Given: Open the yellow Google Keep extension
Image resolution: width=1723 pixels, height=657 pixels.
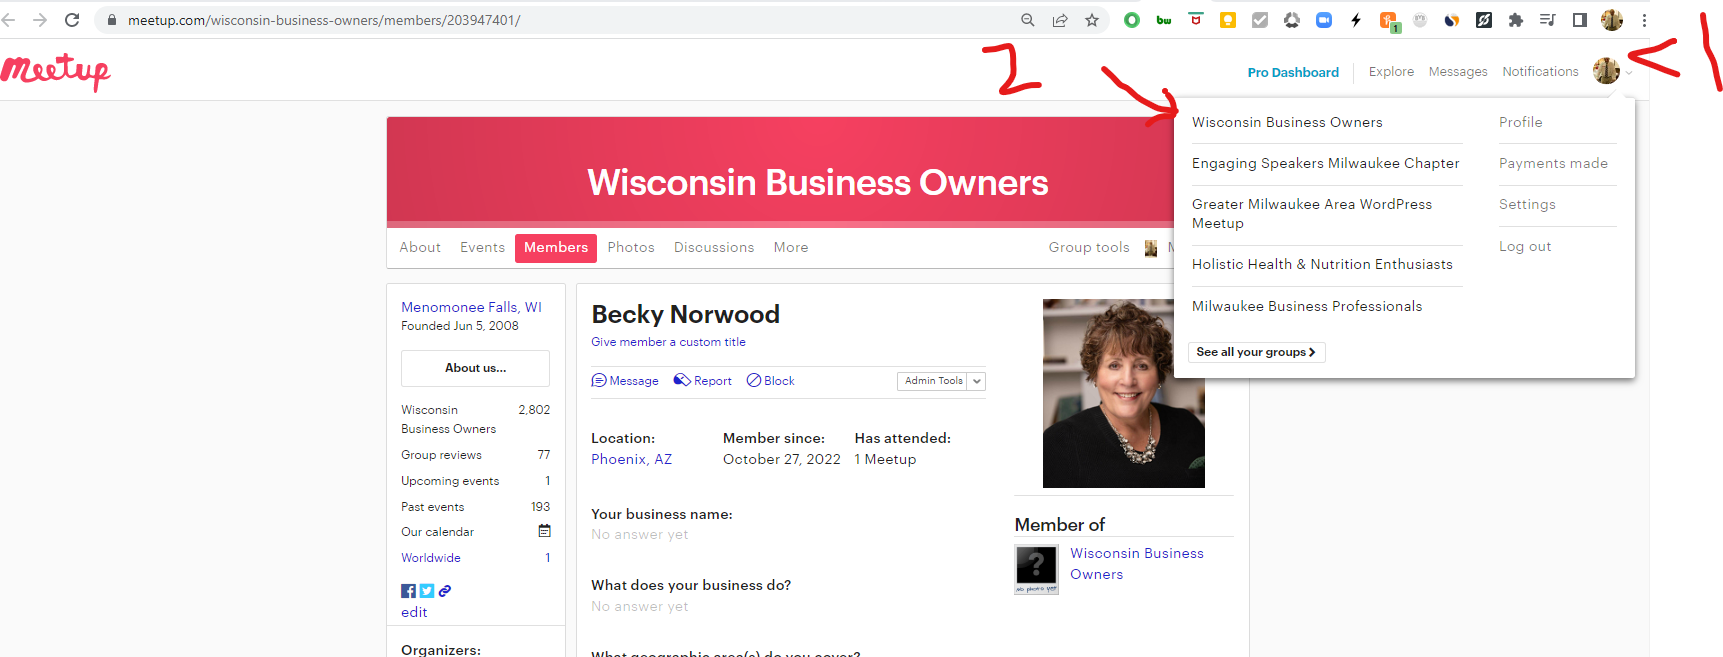Looking at the screenshot, I should tap(1228, 20).
